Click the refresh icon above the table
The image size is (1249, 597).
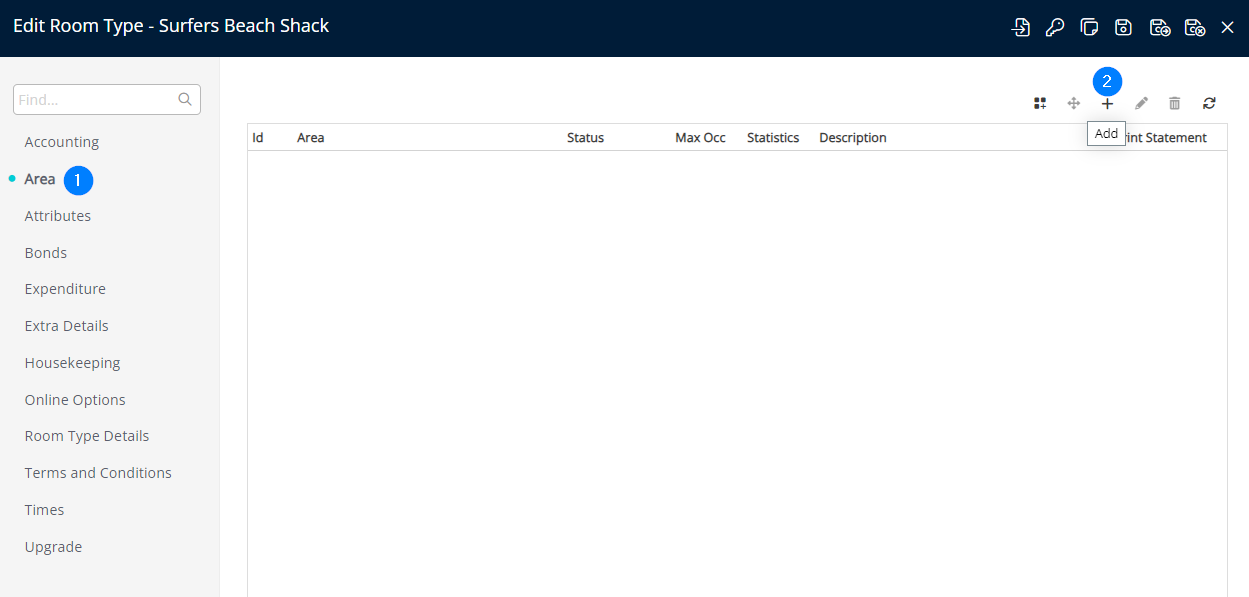[x=1209, y=103]
